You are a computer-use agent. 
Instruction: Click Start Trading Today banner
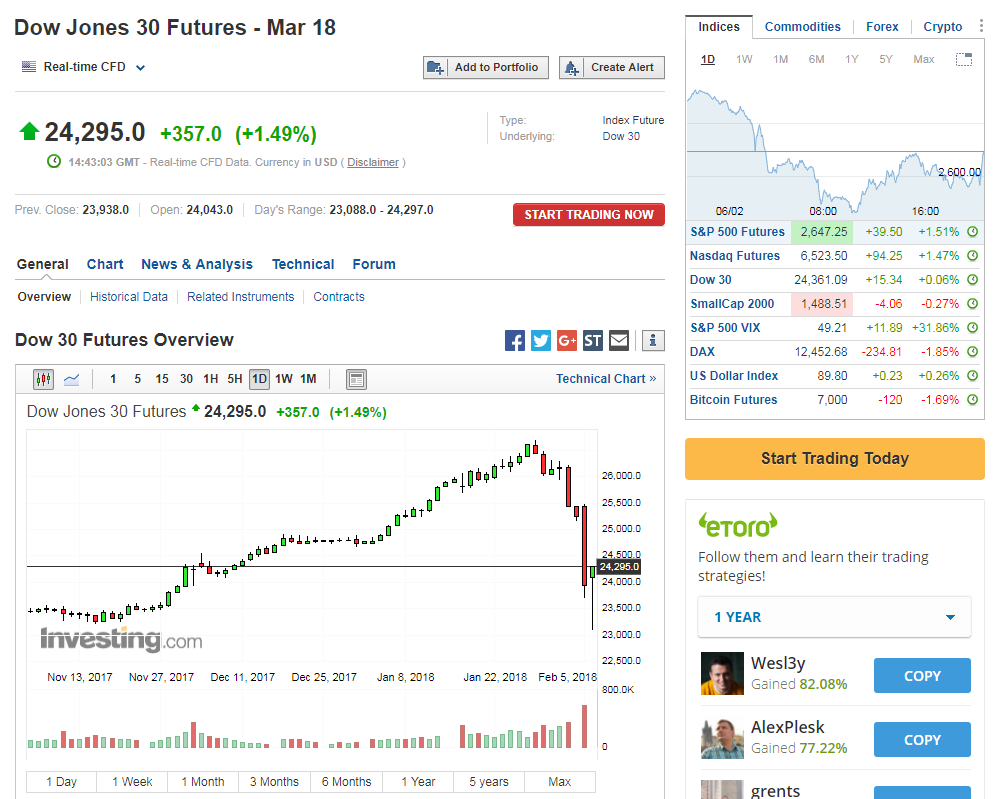[x=835, y=459]
